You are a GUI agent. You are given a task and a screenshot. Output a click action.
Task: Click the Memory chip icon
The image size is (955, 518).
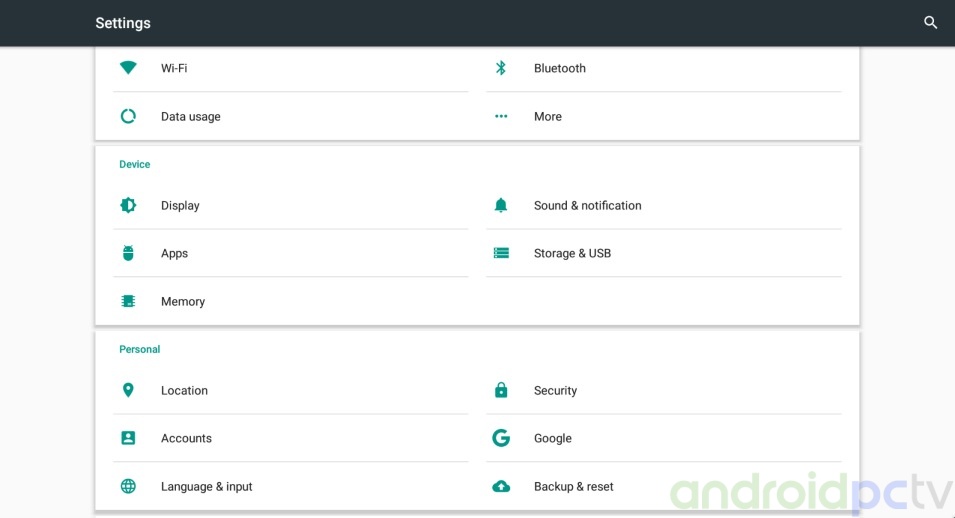(x=128, y=301)
